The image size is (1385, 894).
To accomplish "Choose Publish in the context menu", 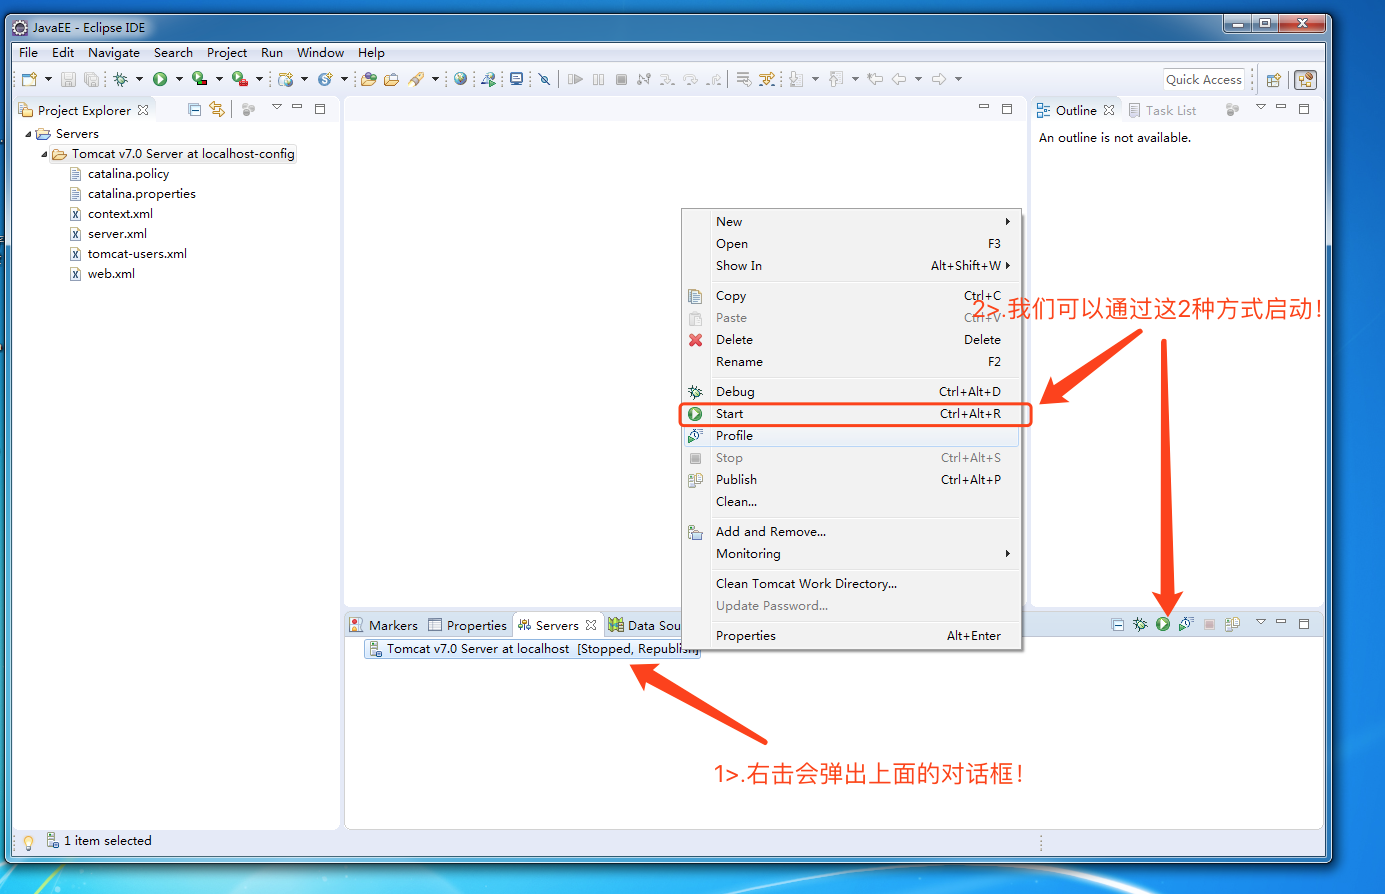I will 851,480.
